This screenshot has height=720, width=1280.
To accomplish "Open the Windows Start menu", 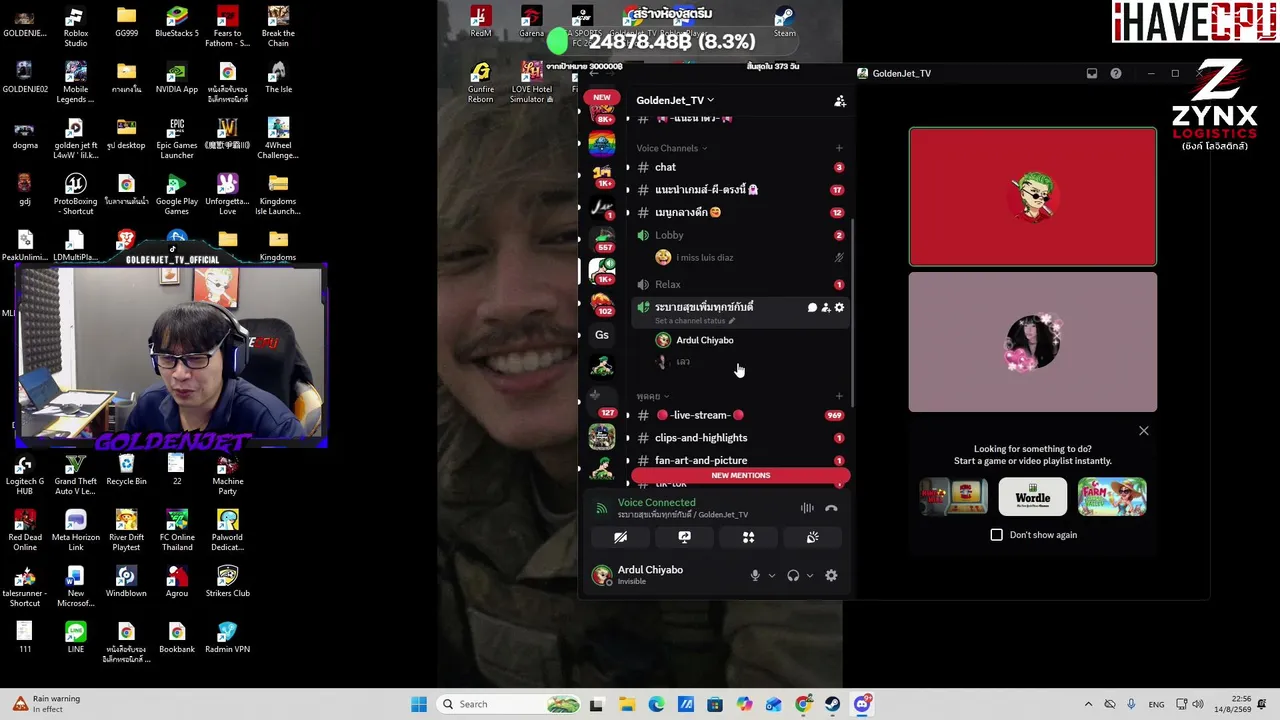I will (x=419, y=704).
